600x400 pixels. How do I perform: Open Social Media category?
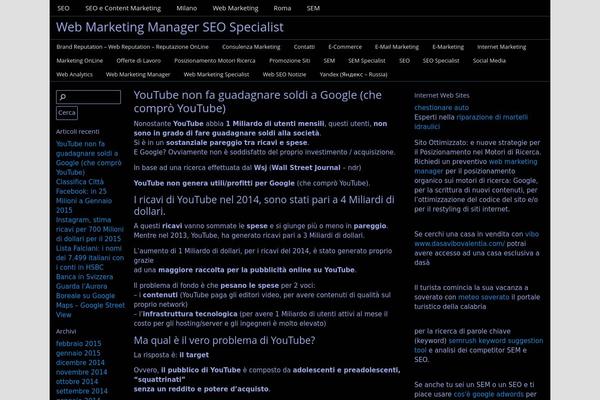point(489,61)
